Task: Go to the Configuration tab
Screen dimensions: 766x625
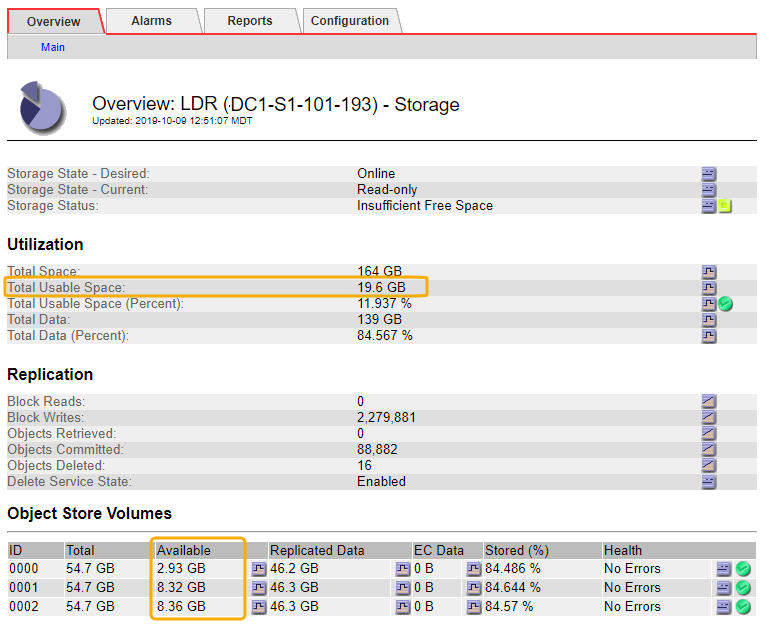Action: (x=350, y=21)
